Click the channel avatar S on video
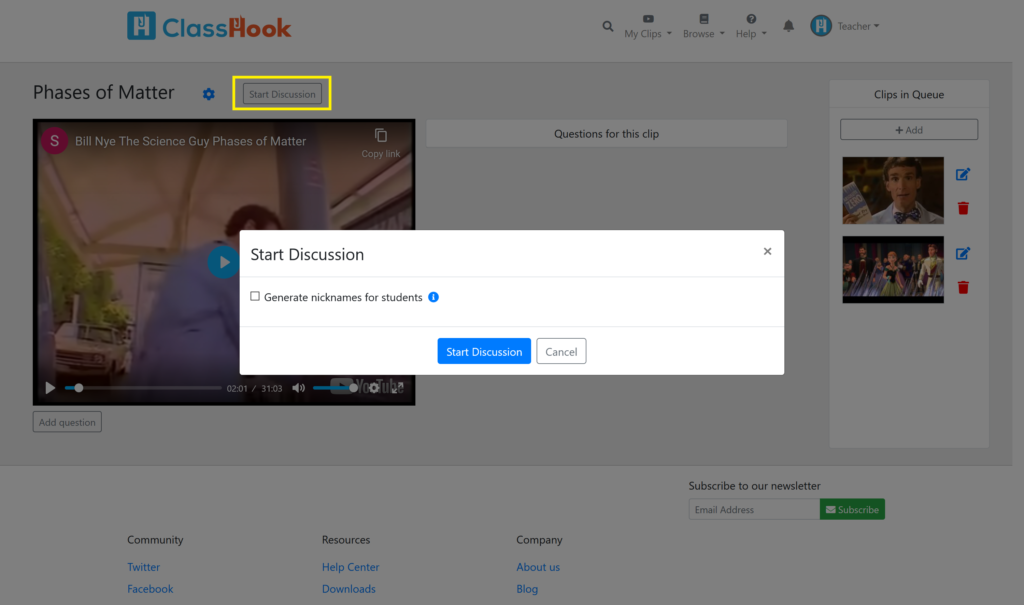 point(55,140)
